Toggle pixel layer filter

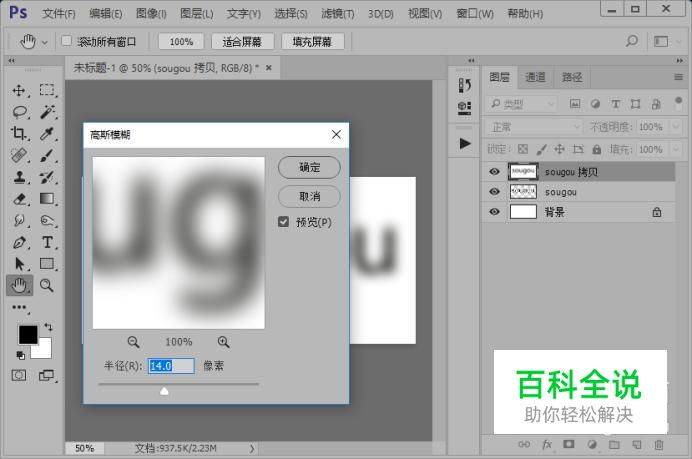pyautogui.click(x=575, y=104)
